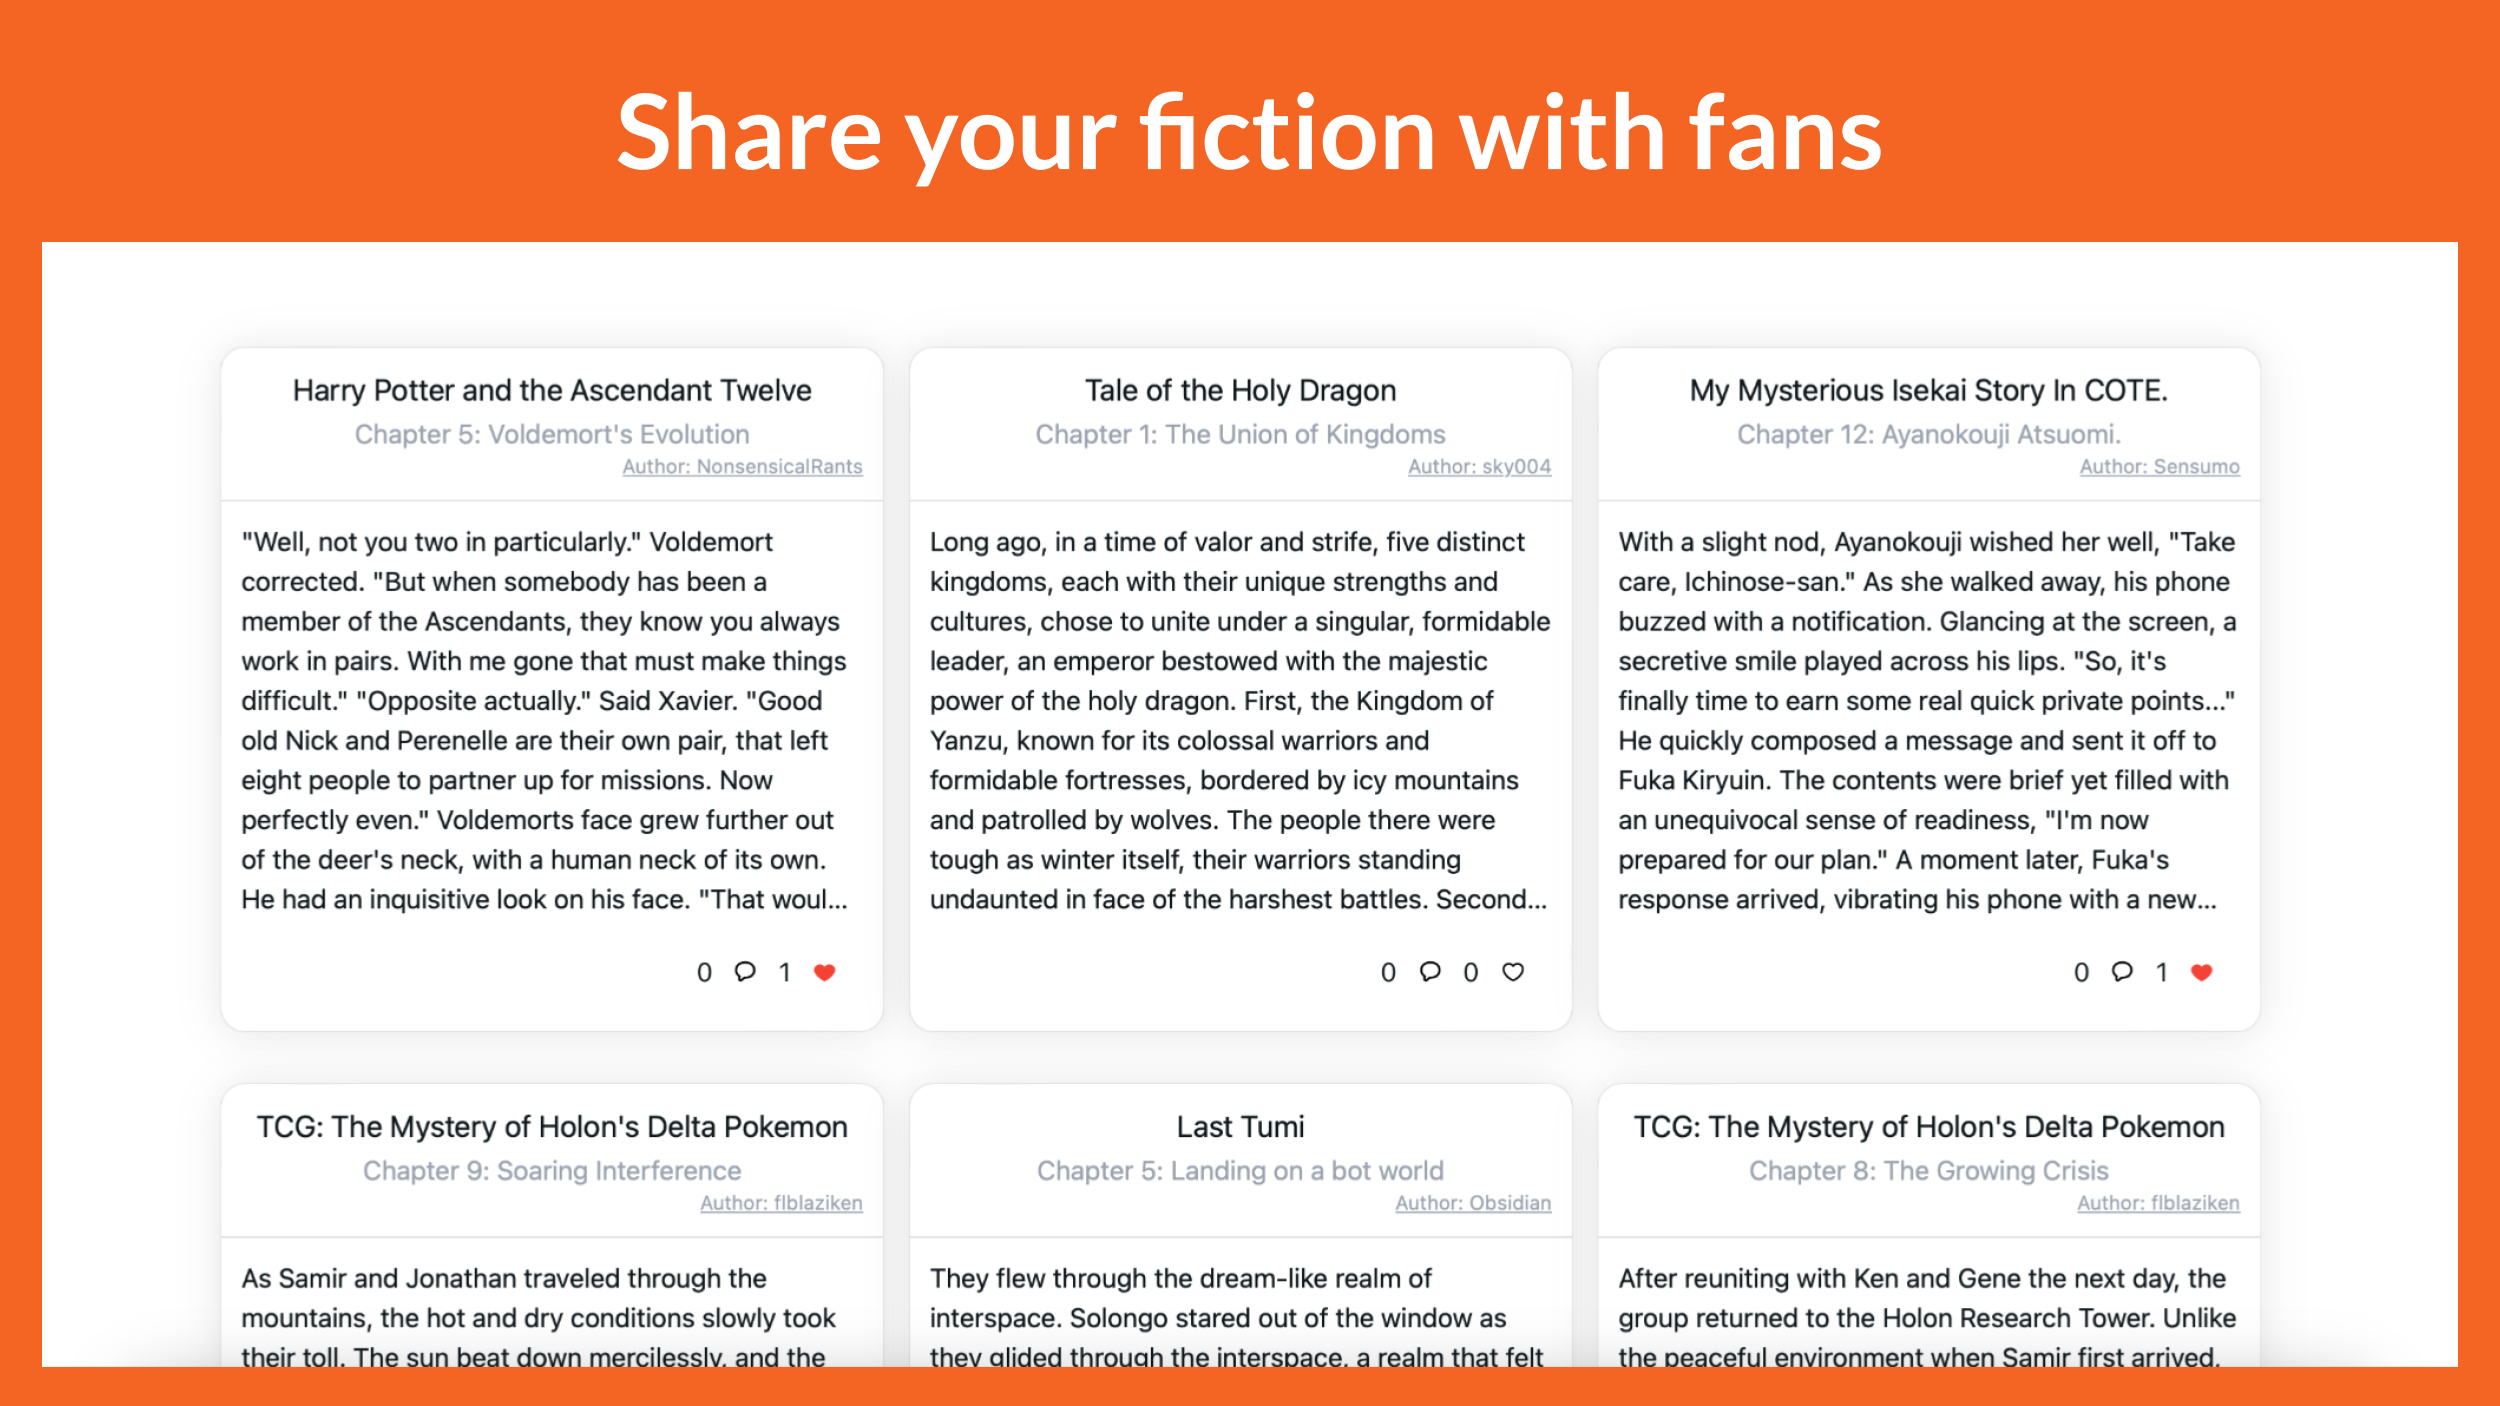This screenshot has height=1406, width=2500.
Task: Open flblaziken author link on Chapter 9 card
Action: [781, 1203]
